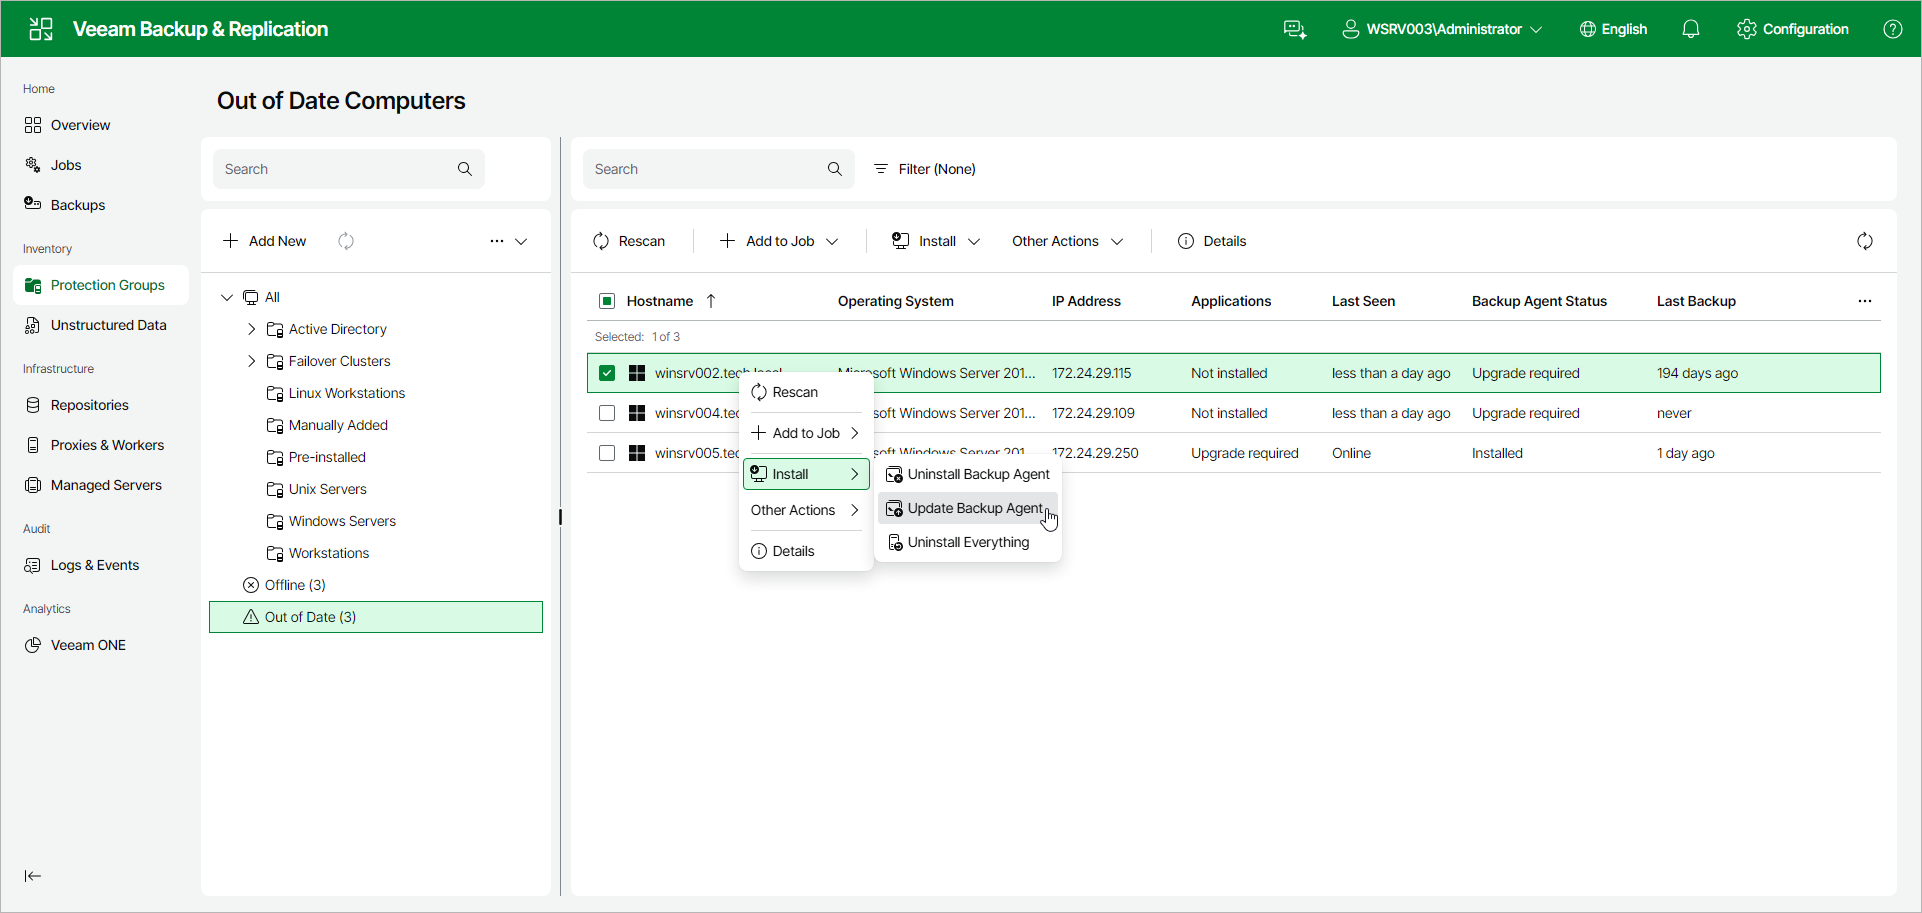Open Proxies & Workers in sidebar

click(101, 445)
